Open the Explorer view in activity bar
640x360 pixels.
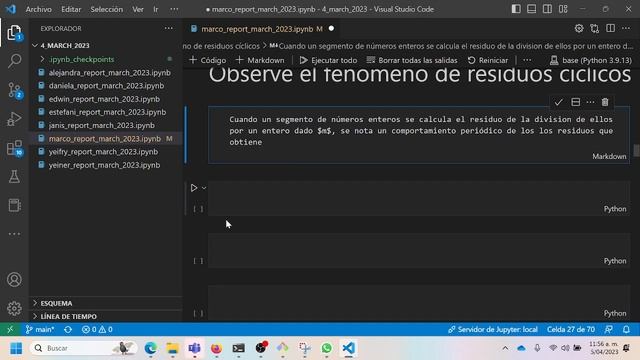tap(14, 32)
